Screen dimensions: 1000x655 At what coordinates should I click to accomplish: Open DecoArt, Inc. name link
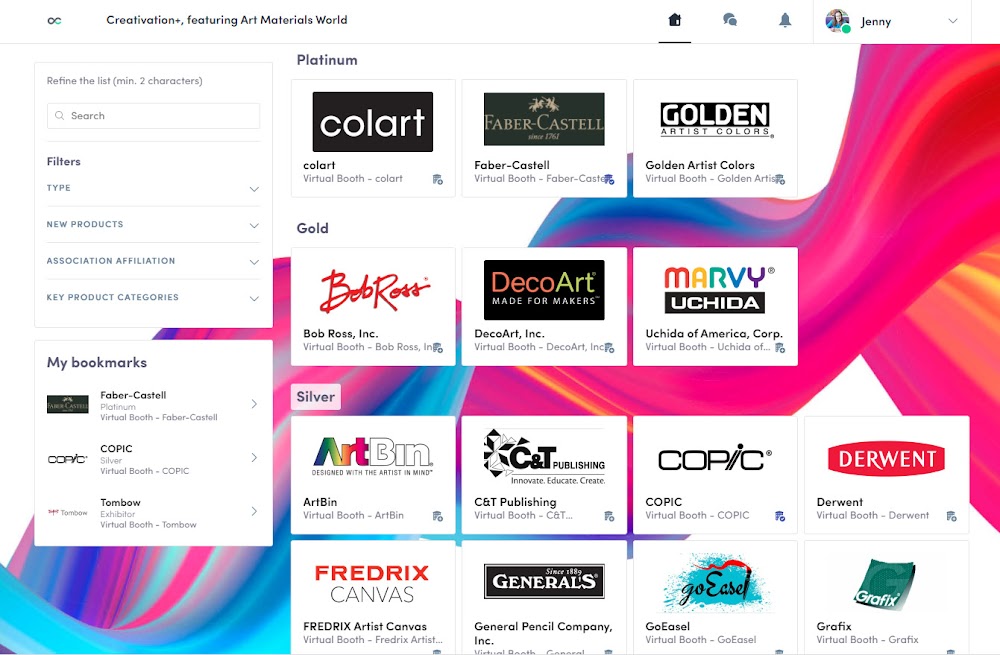[x=509, y=334]
